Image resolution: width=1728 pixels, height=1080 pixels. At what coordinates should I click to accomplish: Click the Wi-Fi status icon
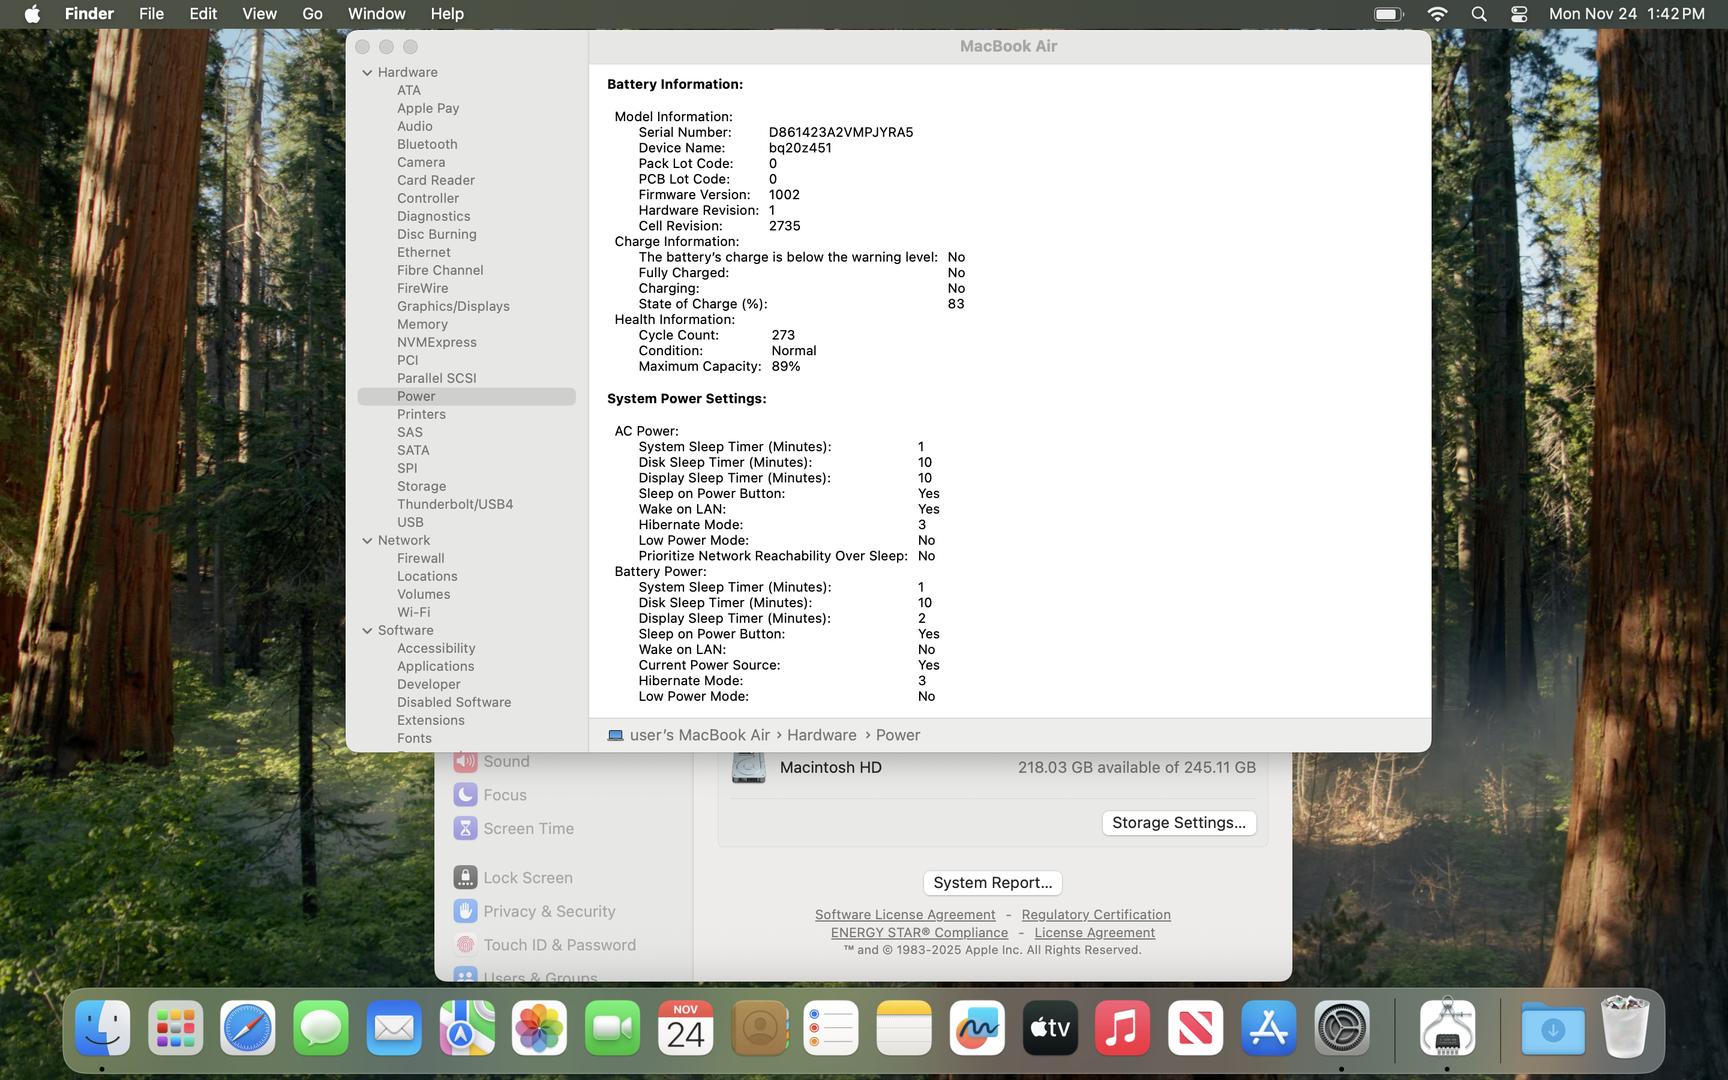point(1437,14)
